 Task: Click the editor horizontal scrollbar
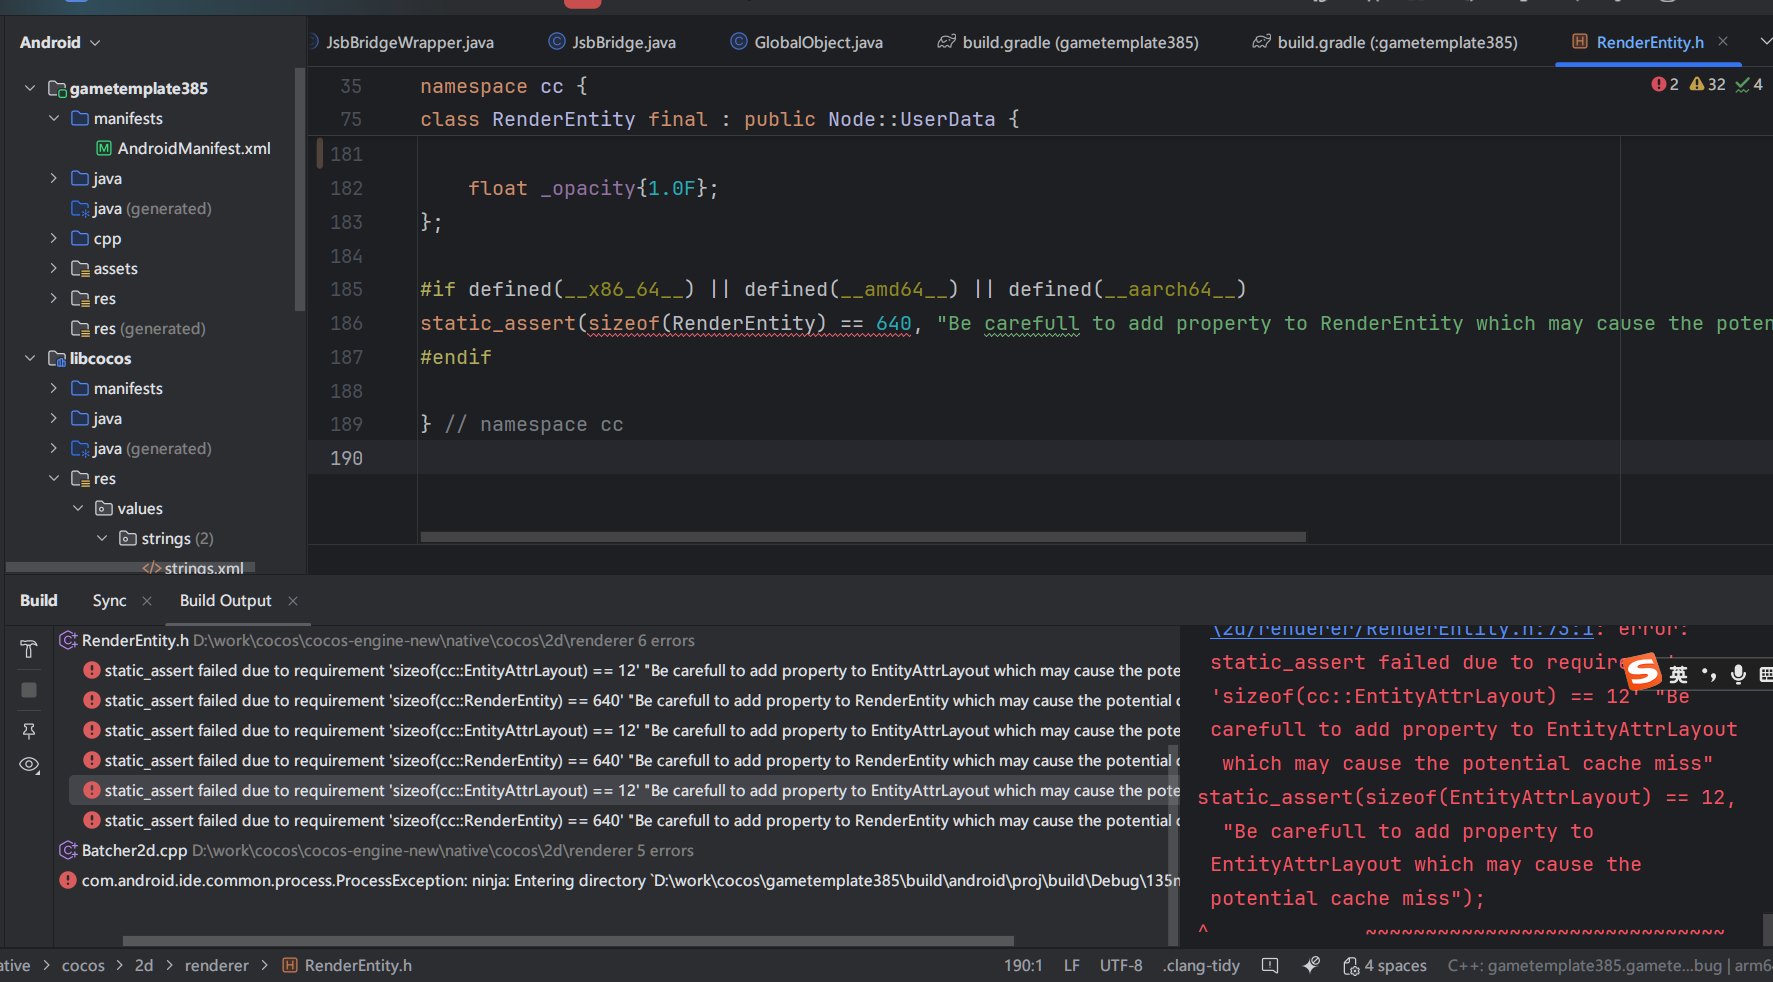coord(862,537)
